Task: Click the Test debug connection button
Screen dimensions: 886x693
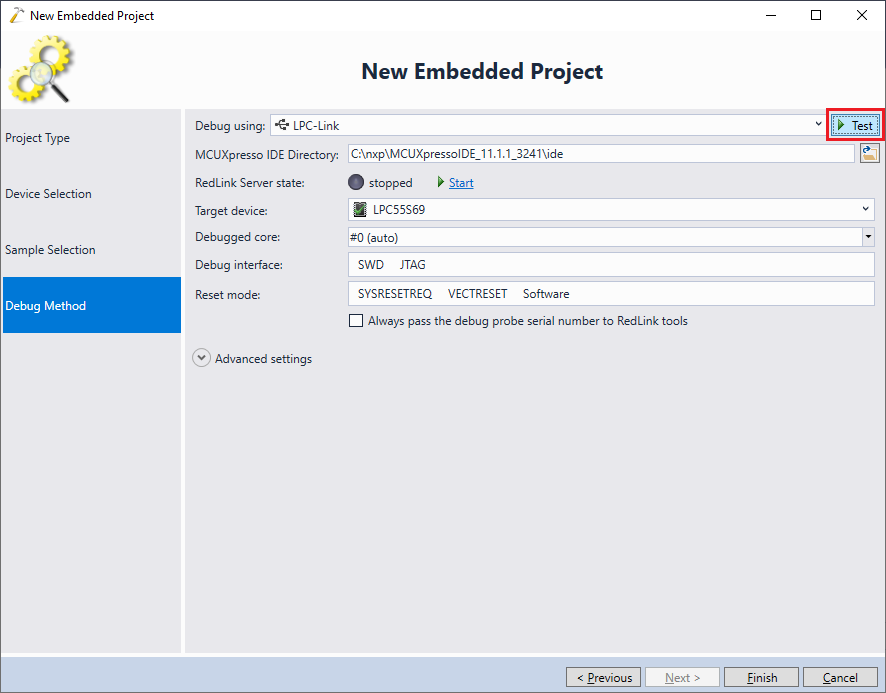Action: coord(855,125)
